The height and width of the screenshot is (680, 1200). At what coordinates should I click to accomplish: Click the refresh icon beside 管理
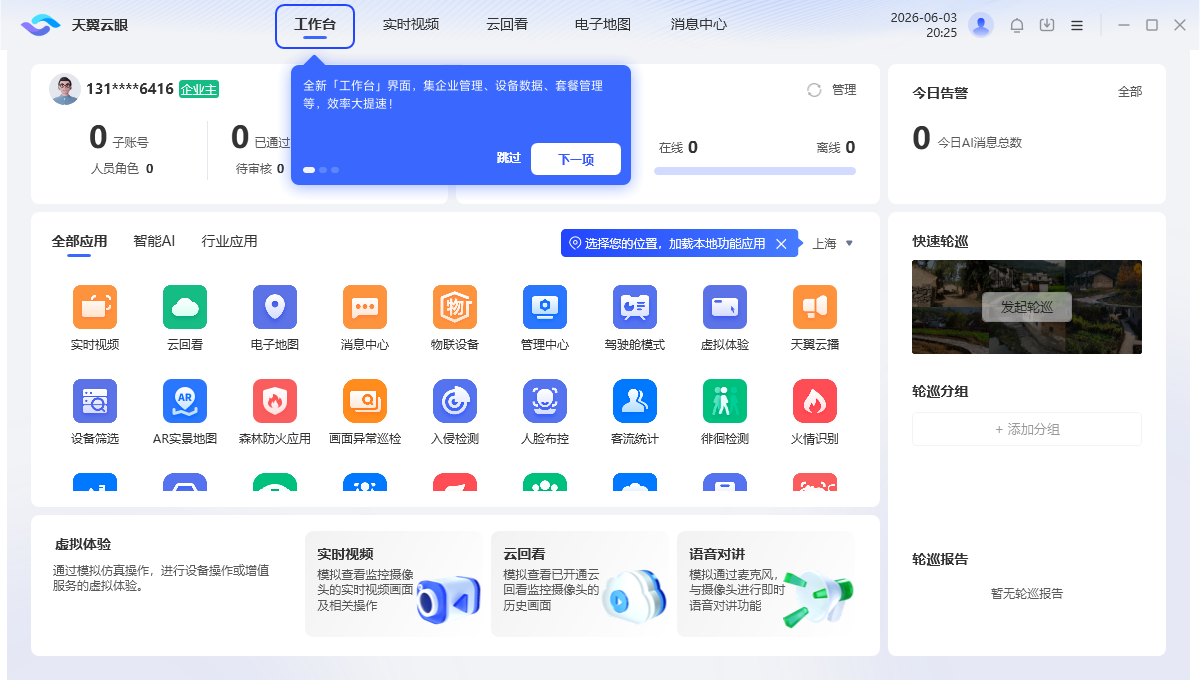pyautogui.click(x=814, y=90)
